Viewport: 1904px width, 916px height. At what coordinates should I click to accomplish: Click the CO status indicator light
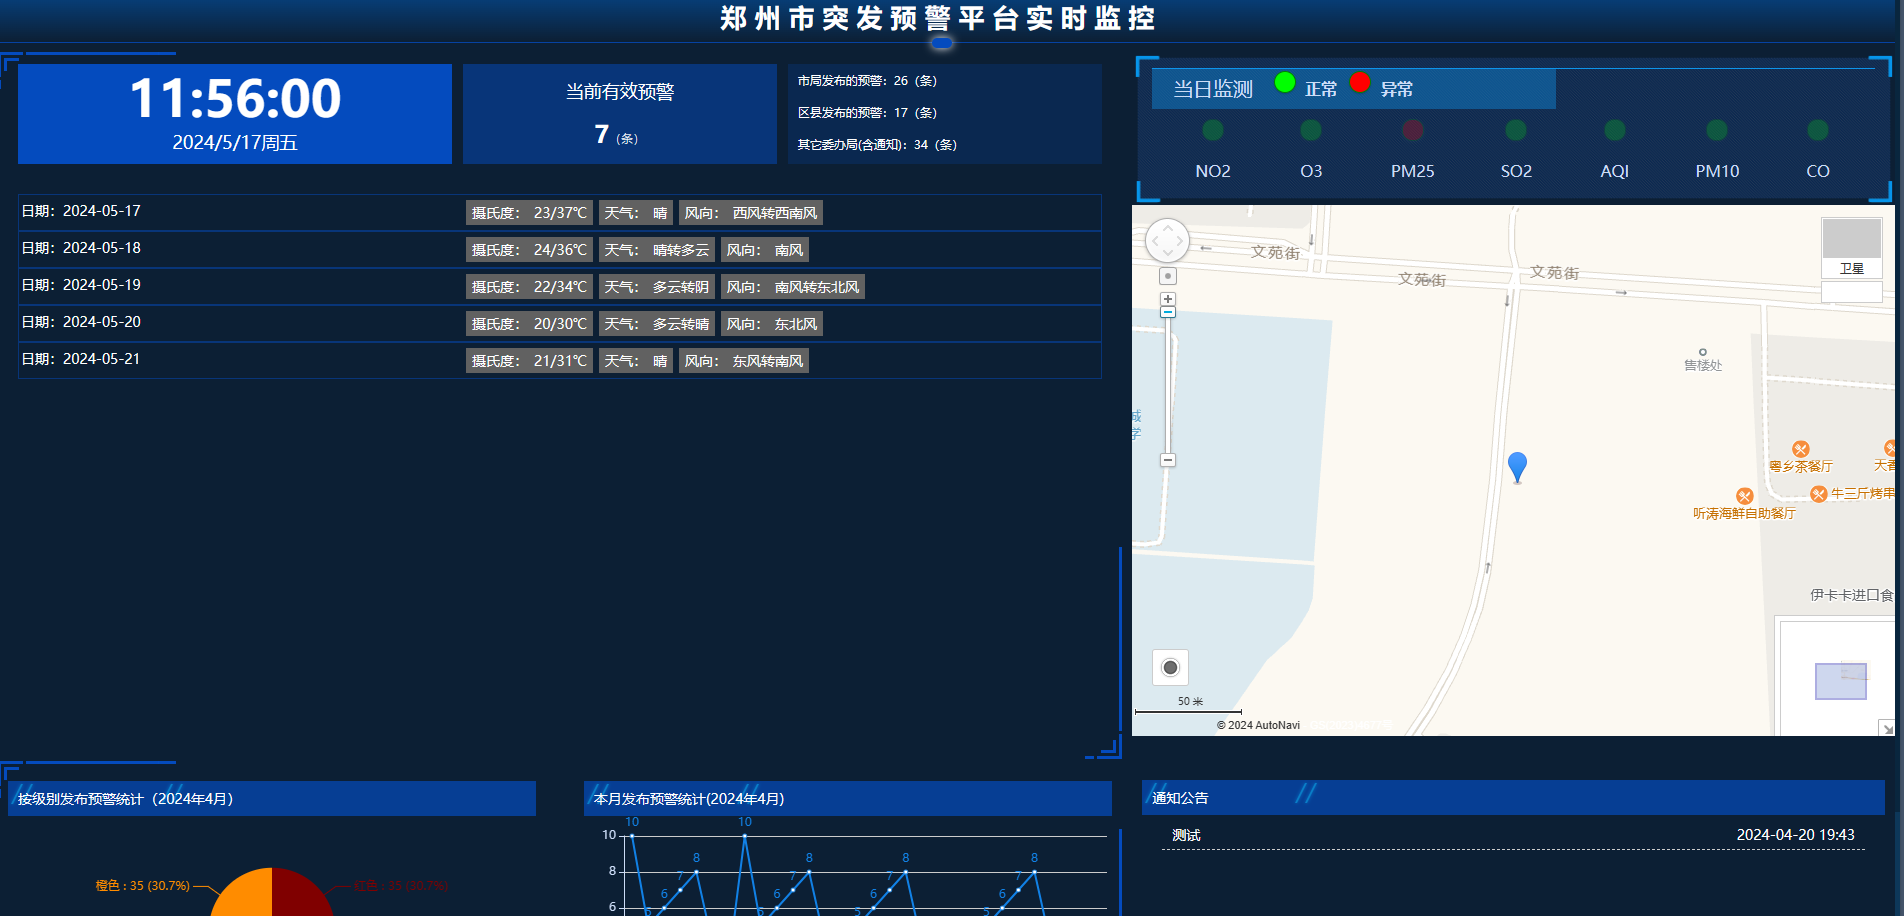pos(1818,130)
